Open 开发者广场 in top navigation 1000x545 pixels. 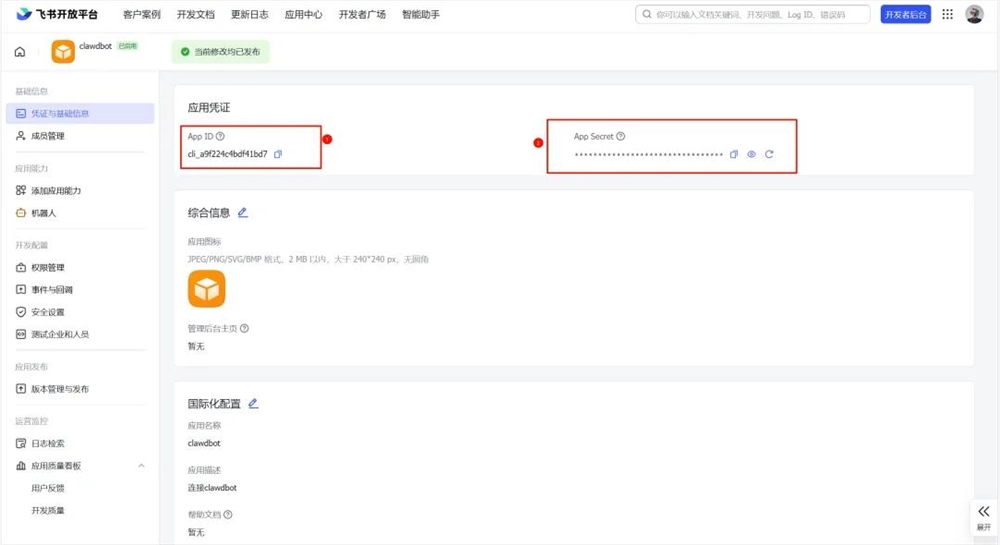(362, 14)
